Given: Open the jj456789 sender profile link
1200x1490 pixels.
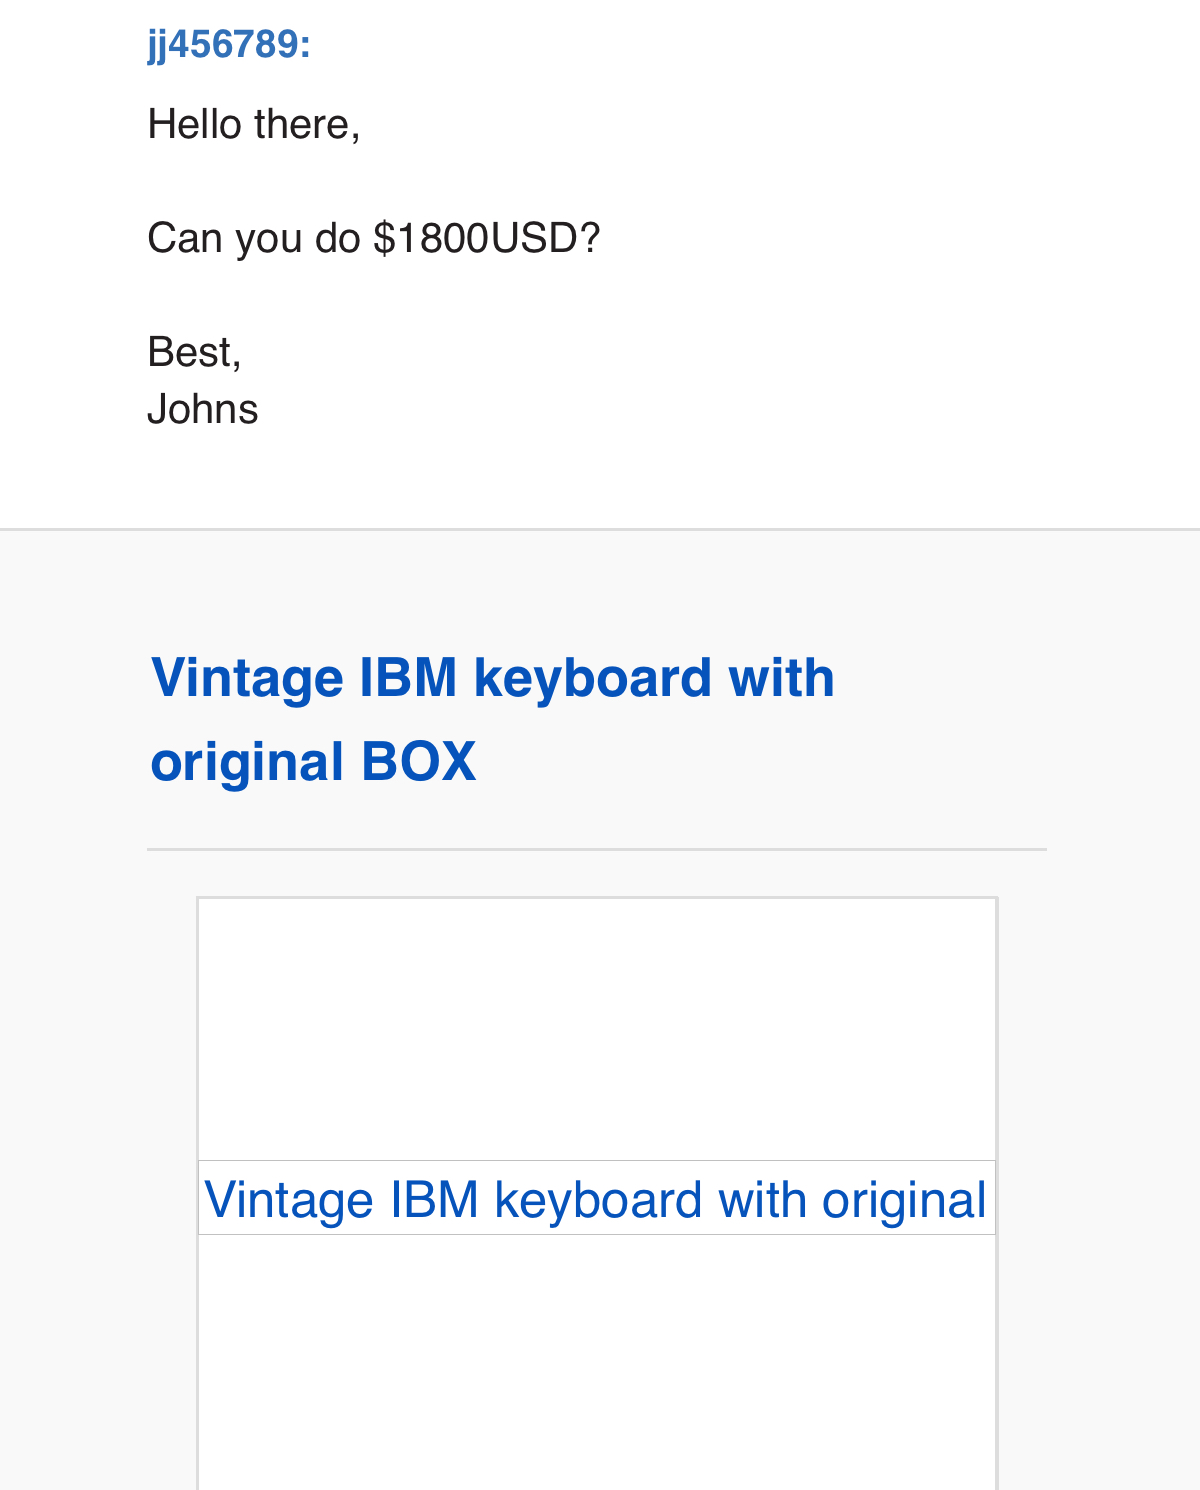Looking at the screenshot, I should click(x=229, y=45).
